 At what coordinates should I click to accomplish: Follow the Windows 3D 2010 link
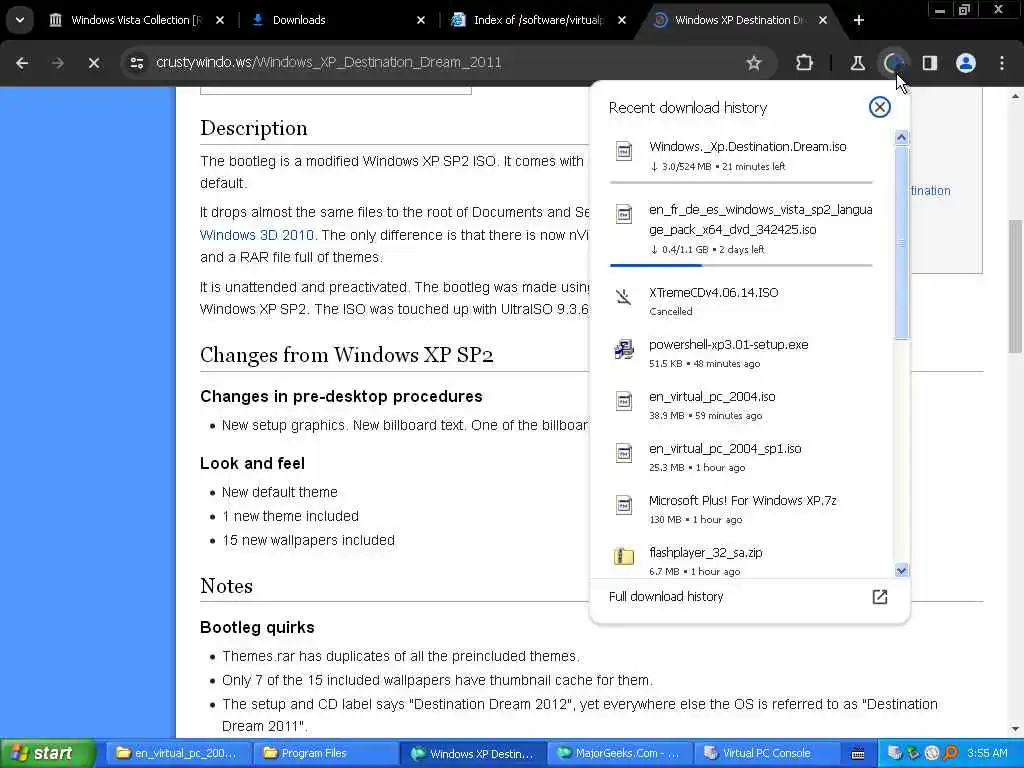pos(257,235)
